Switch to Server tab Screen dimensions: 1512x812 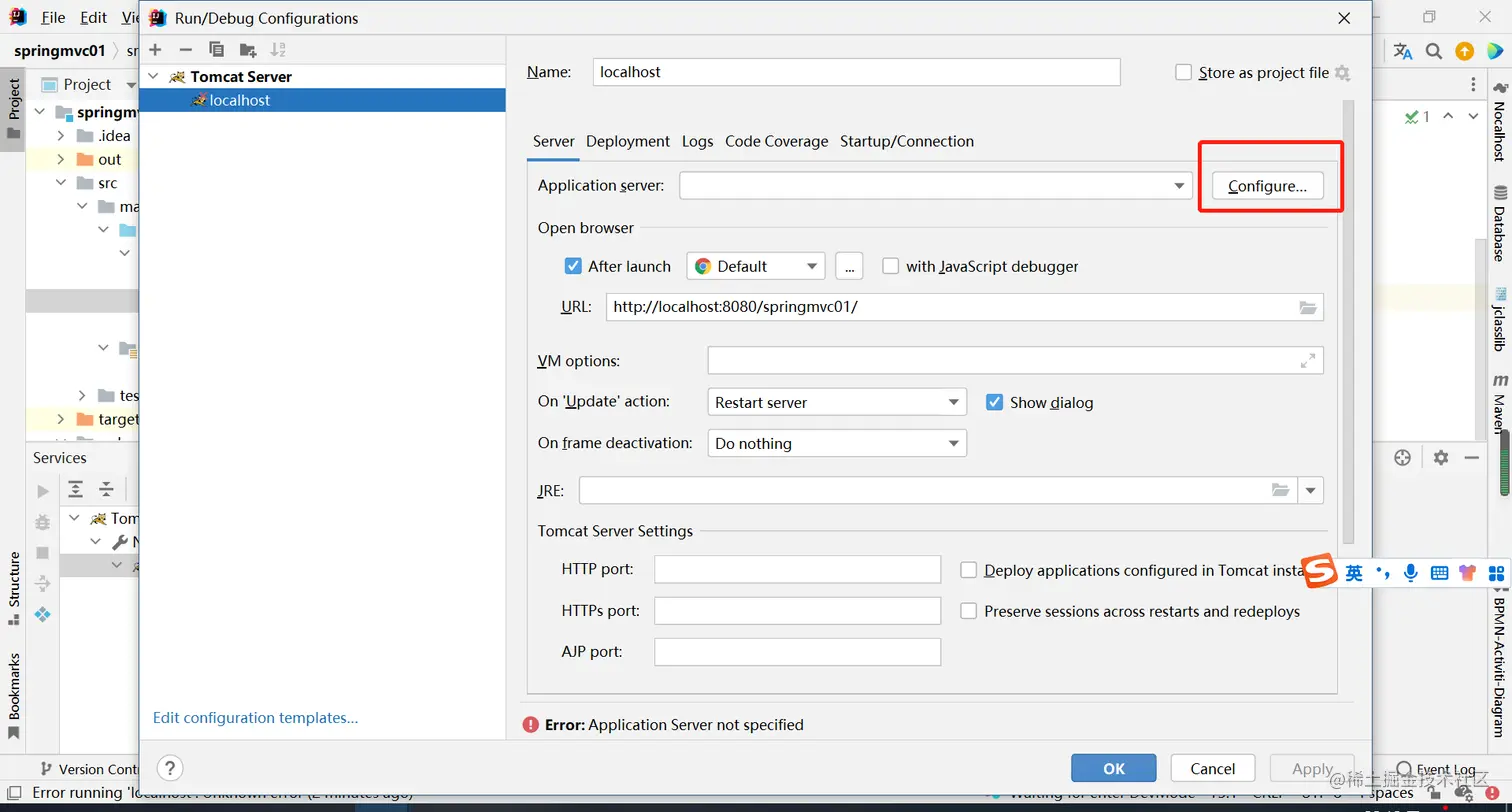(553, 141)
